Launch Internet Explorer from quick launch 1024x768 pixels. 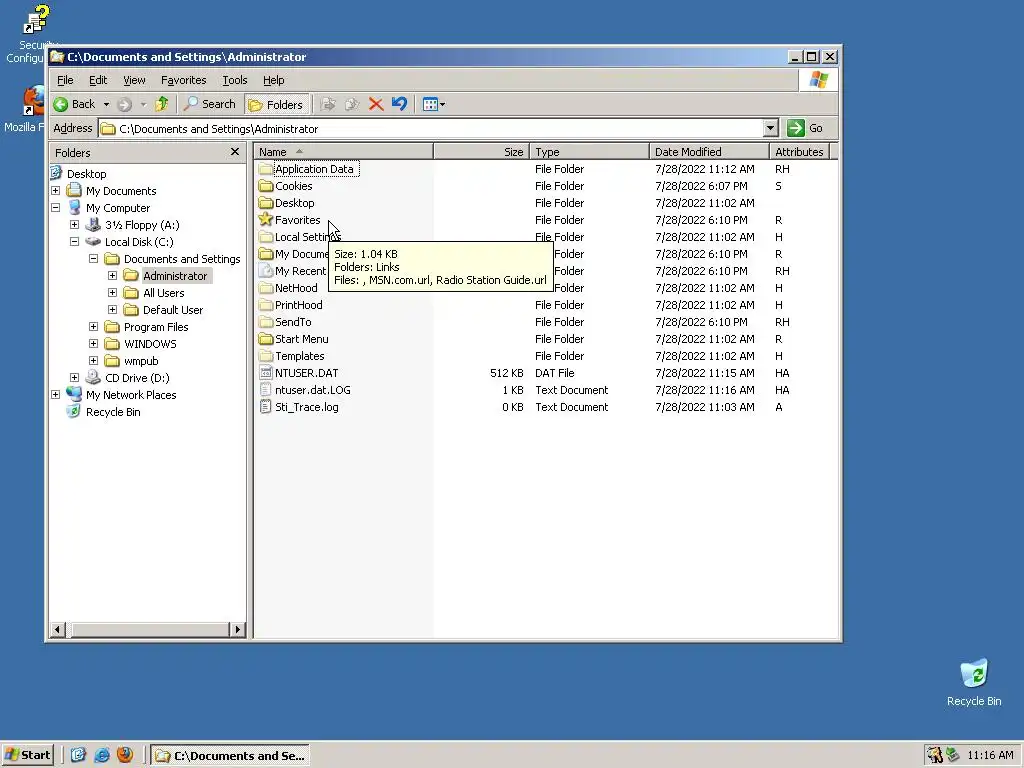pos(102,755)
